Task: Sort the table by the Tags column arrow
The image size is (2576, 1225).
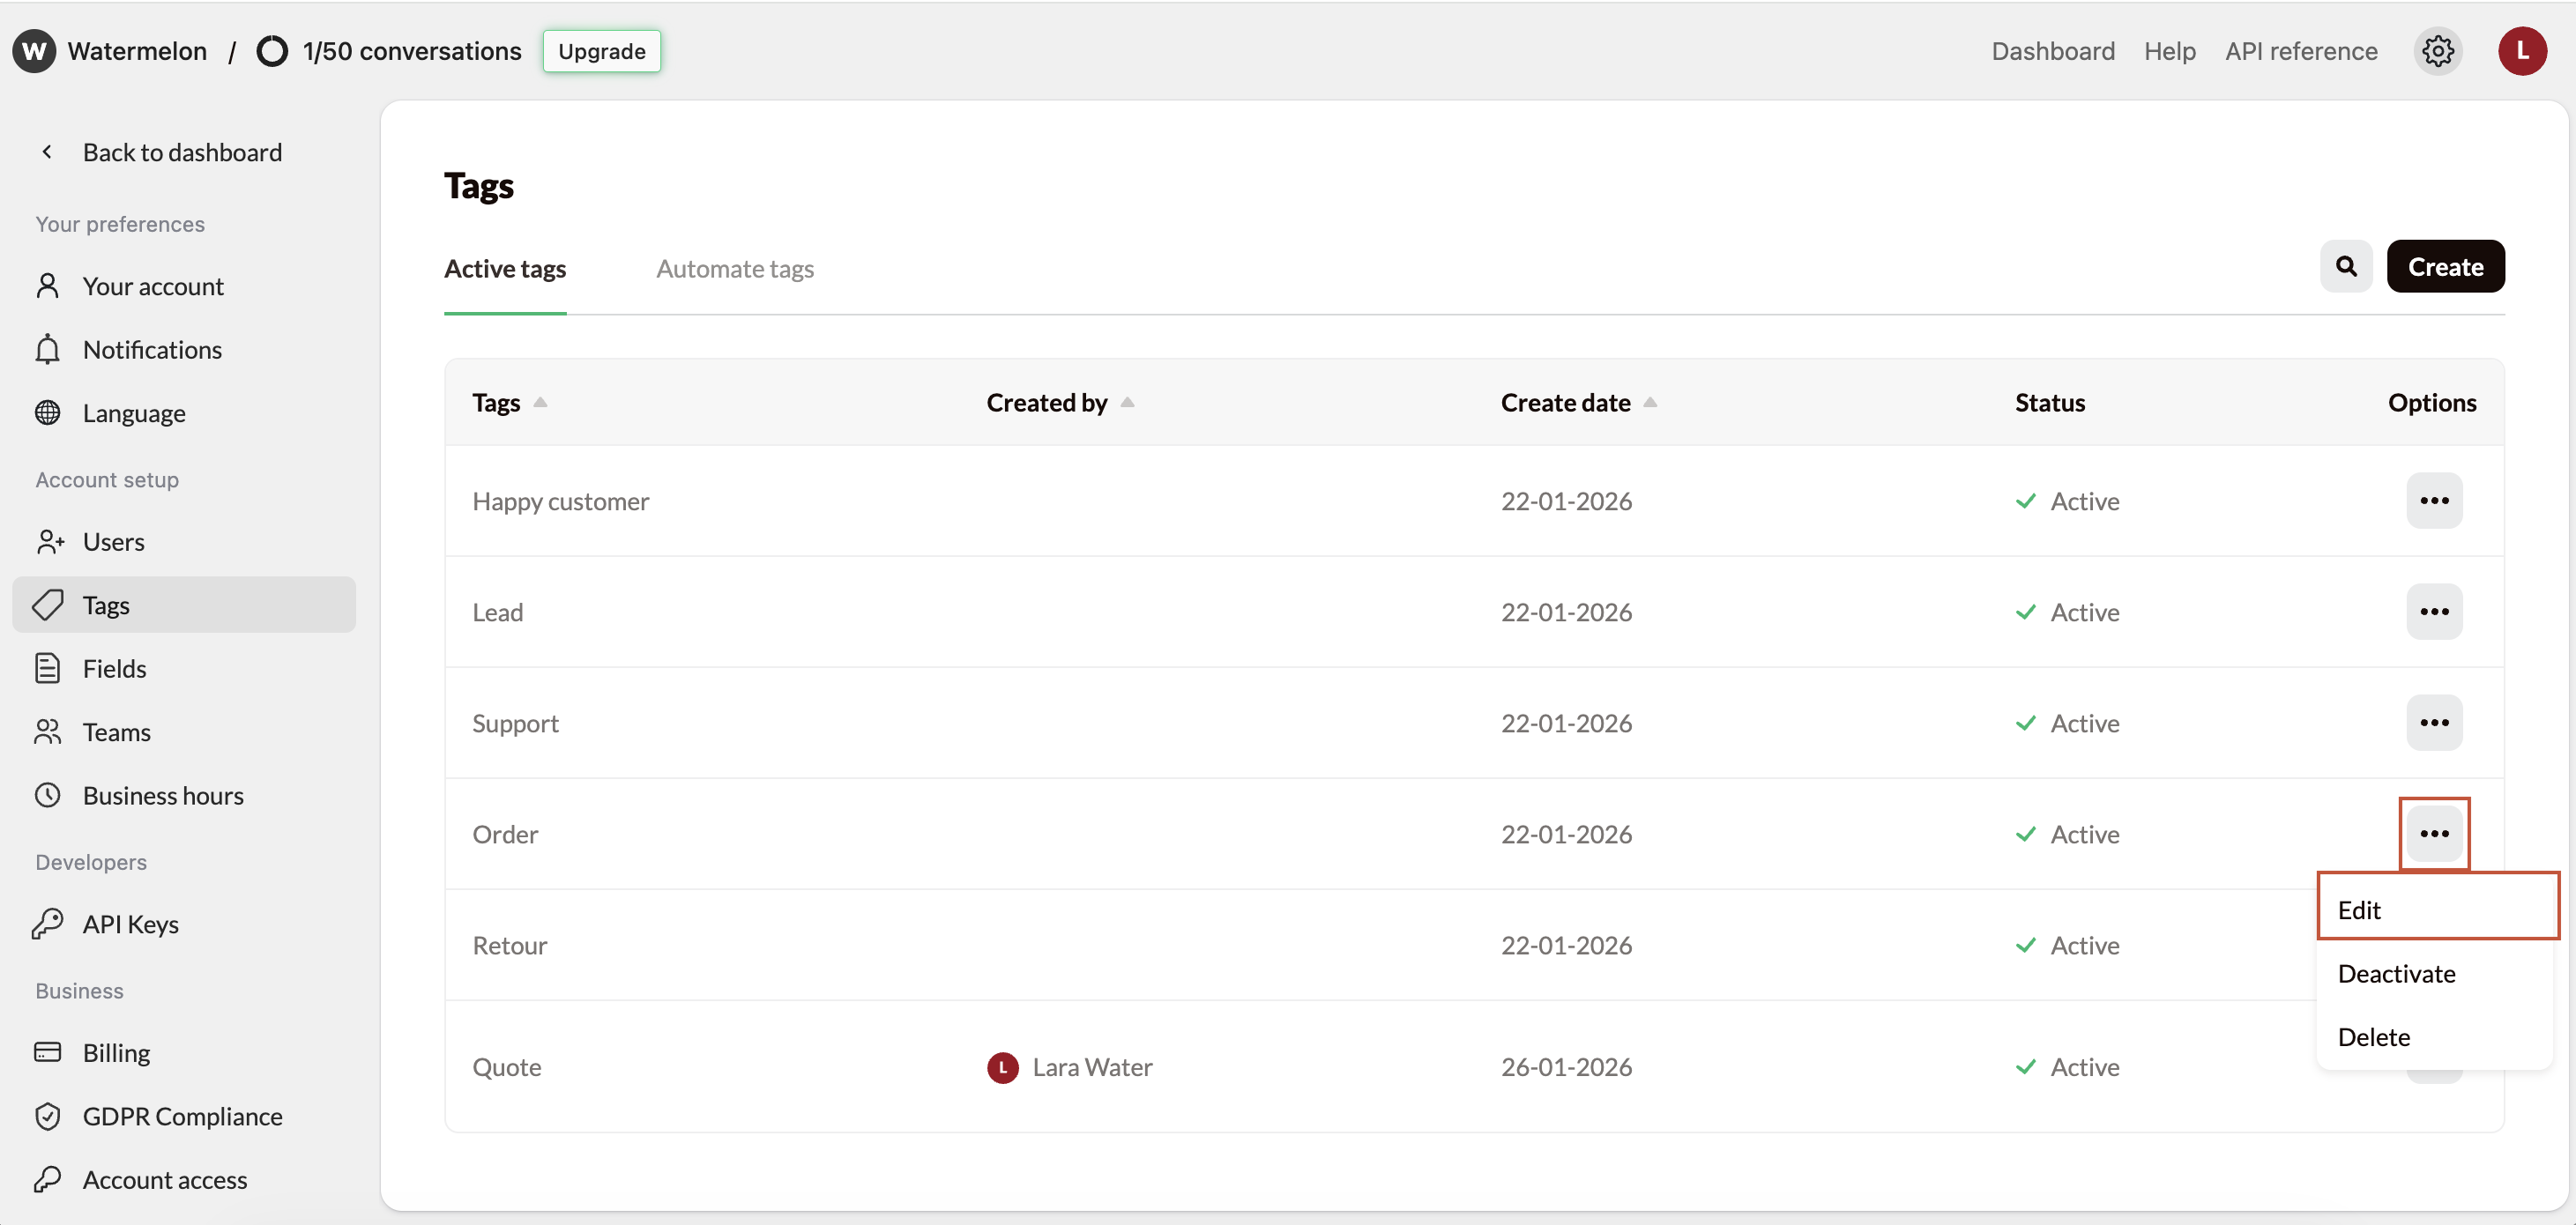Action: 540,402
